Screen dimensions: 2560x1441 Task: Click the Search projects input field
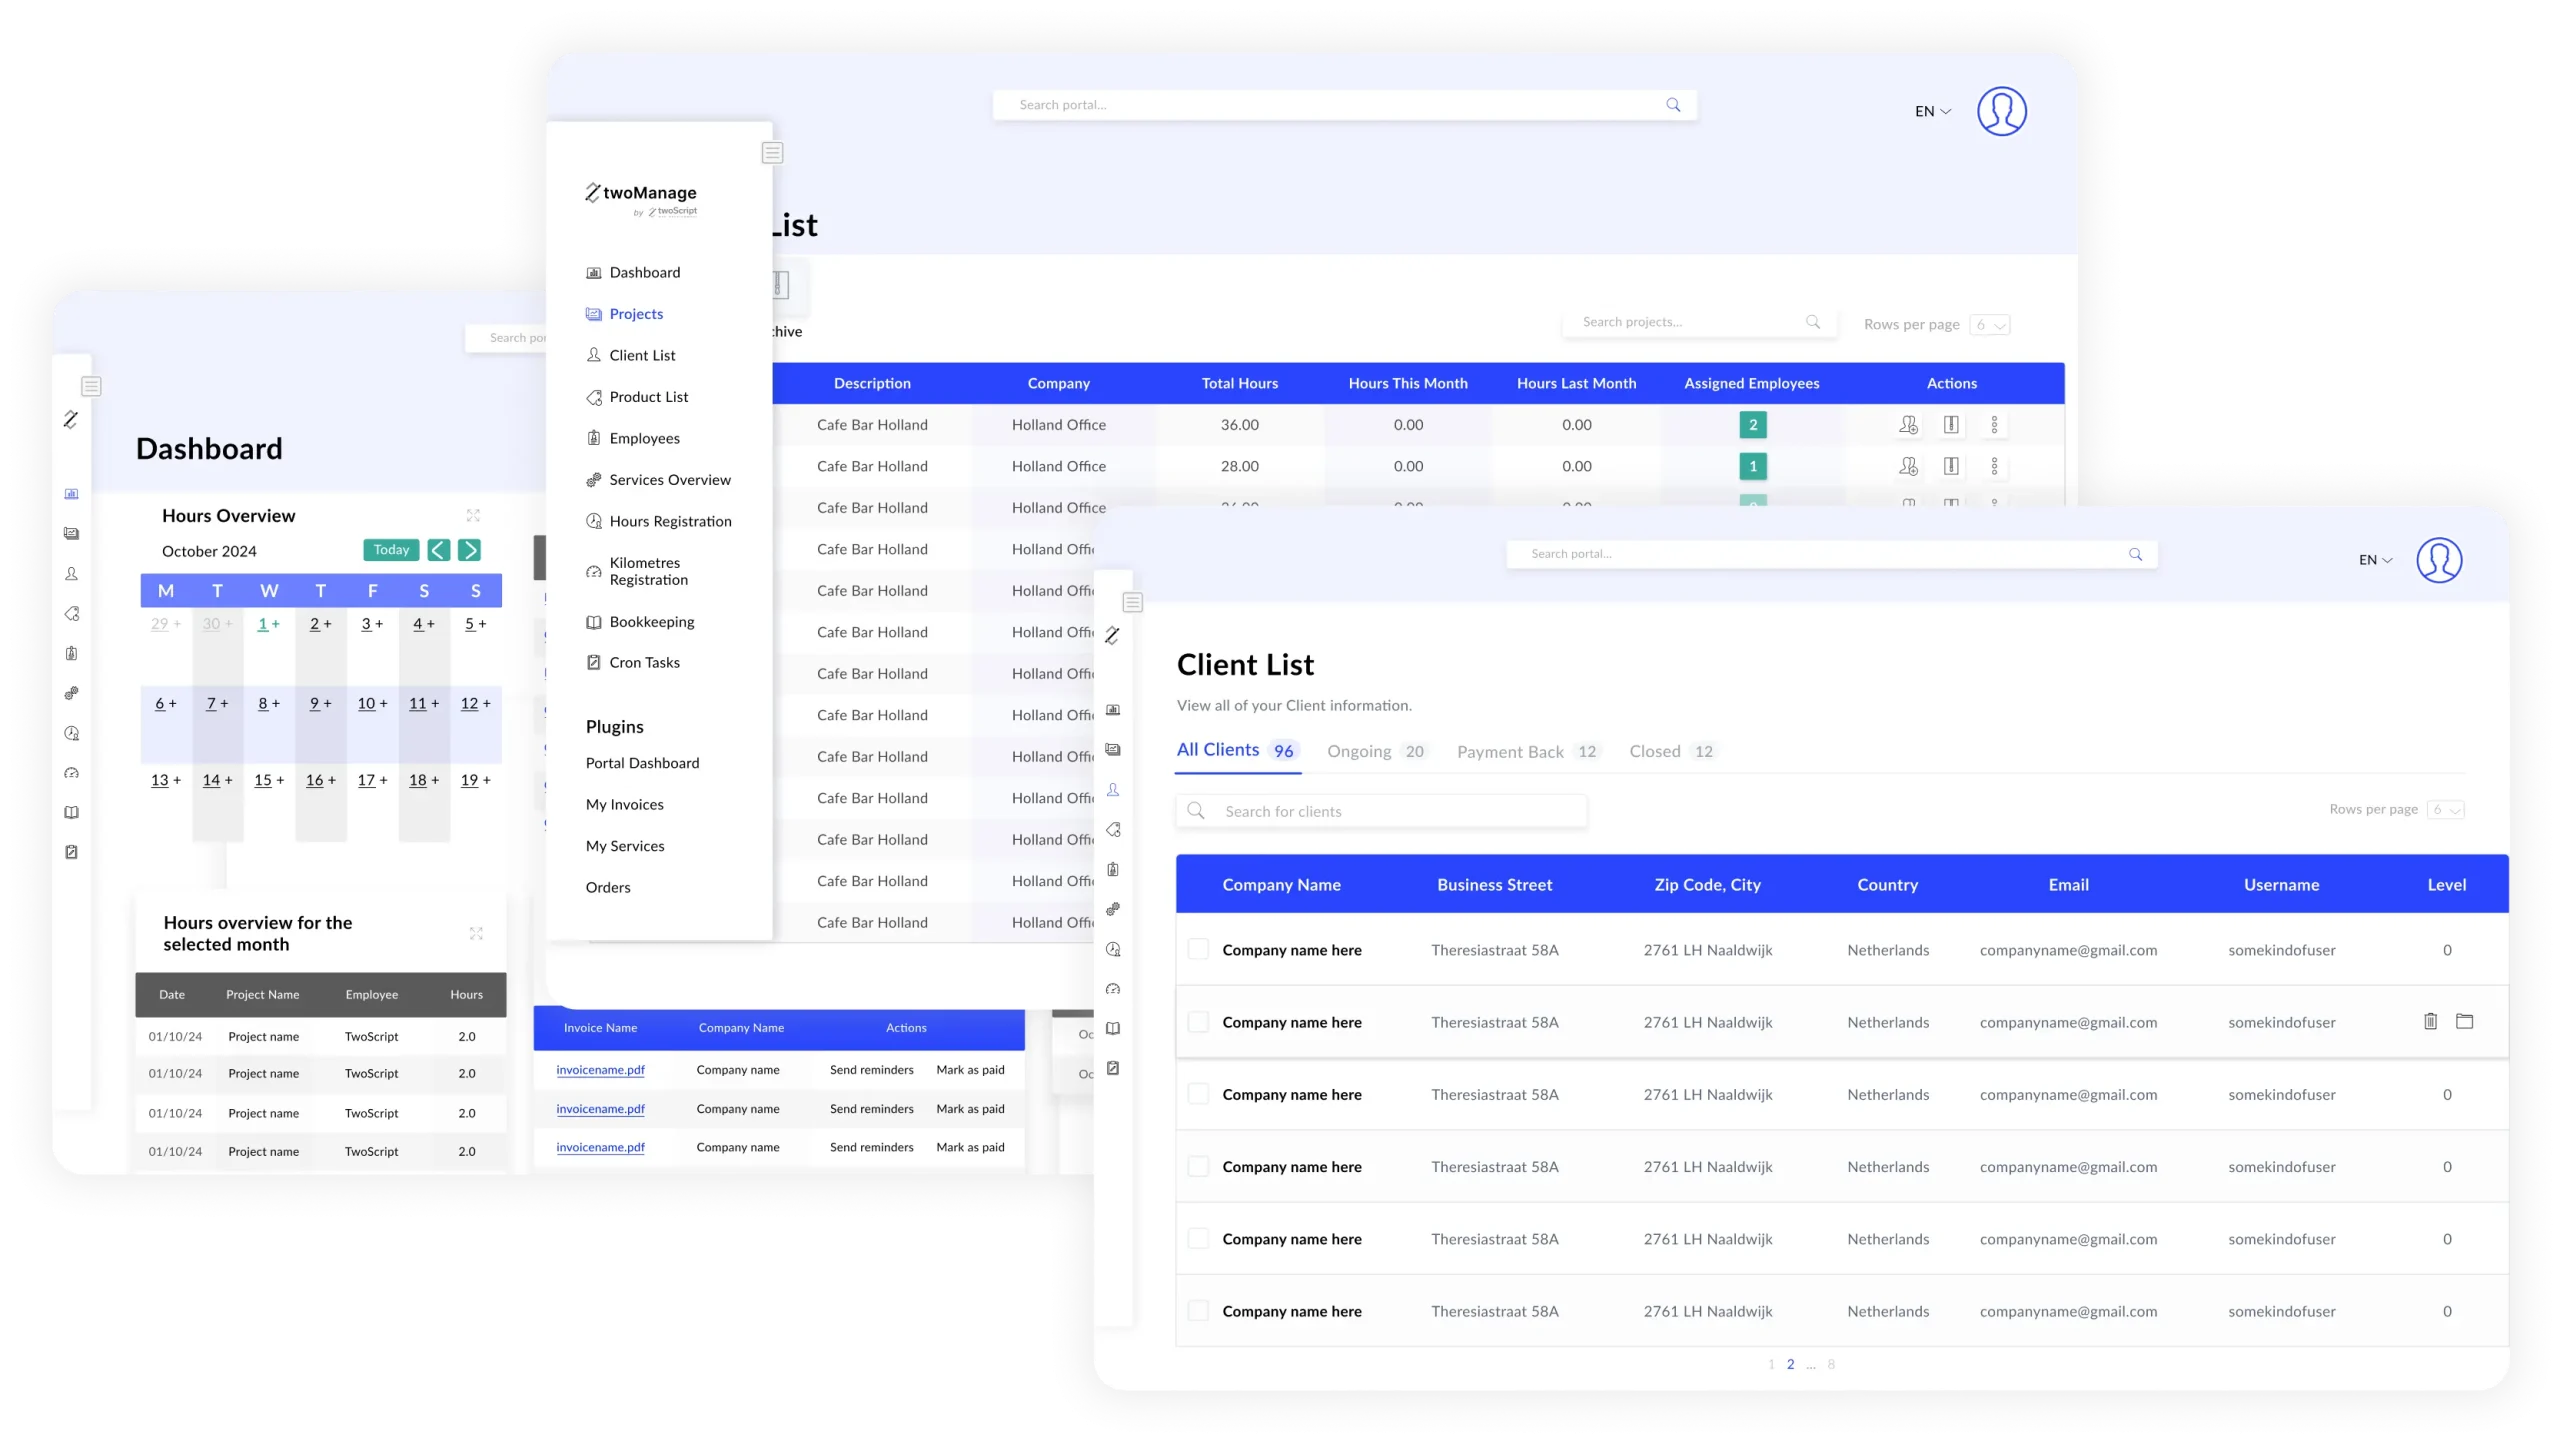pos(1699,322)
